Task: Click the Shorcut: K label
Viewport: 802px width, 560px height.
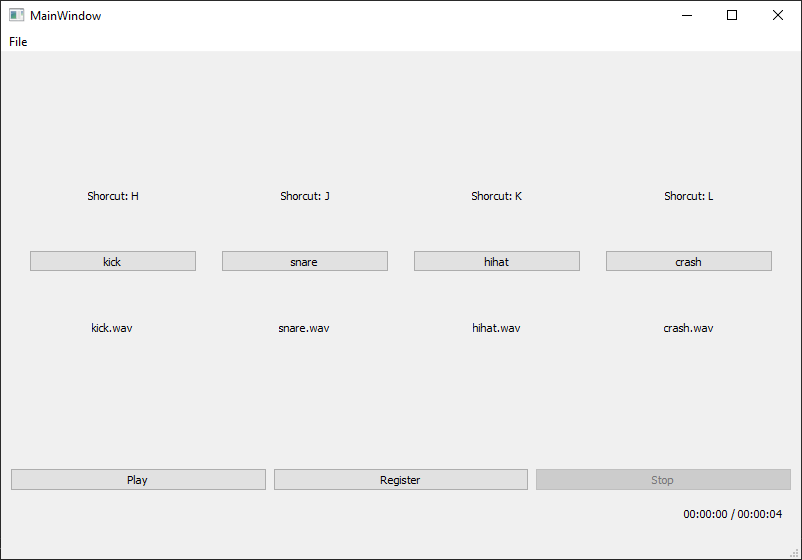Action: tap(497, 196)
